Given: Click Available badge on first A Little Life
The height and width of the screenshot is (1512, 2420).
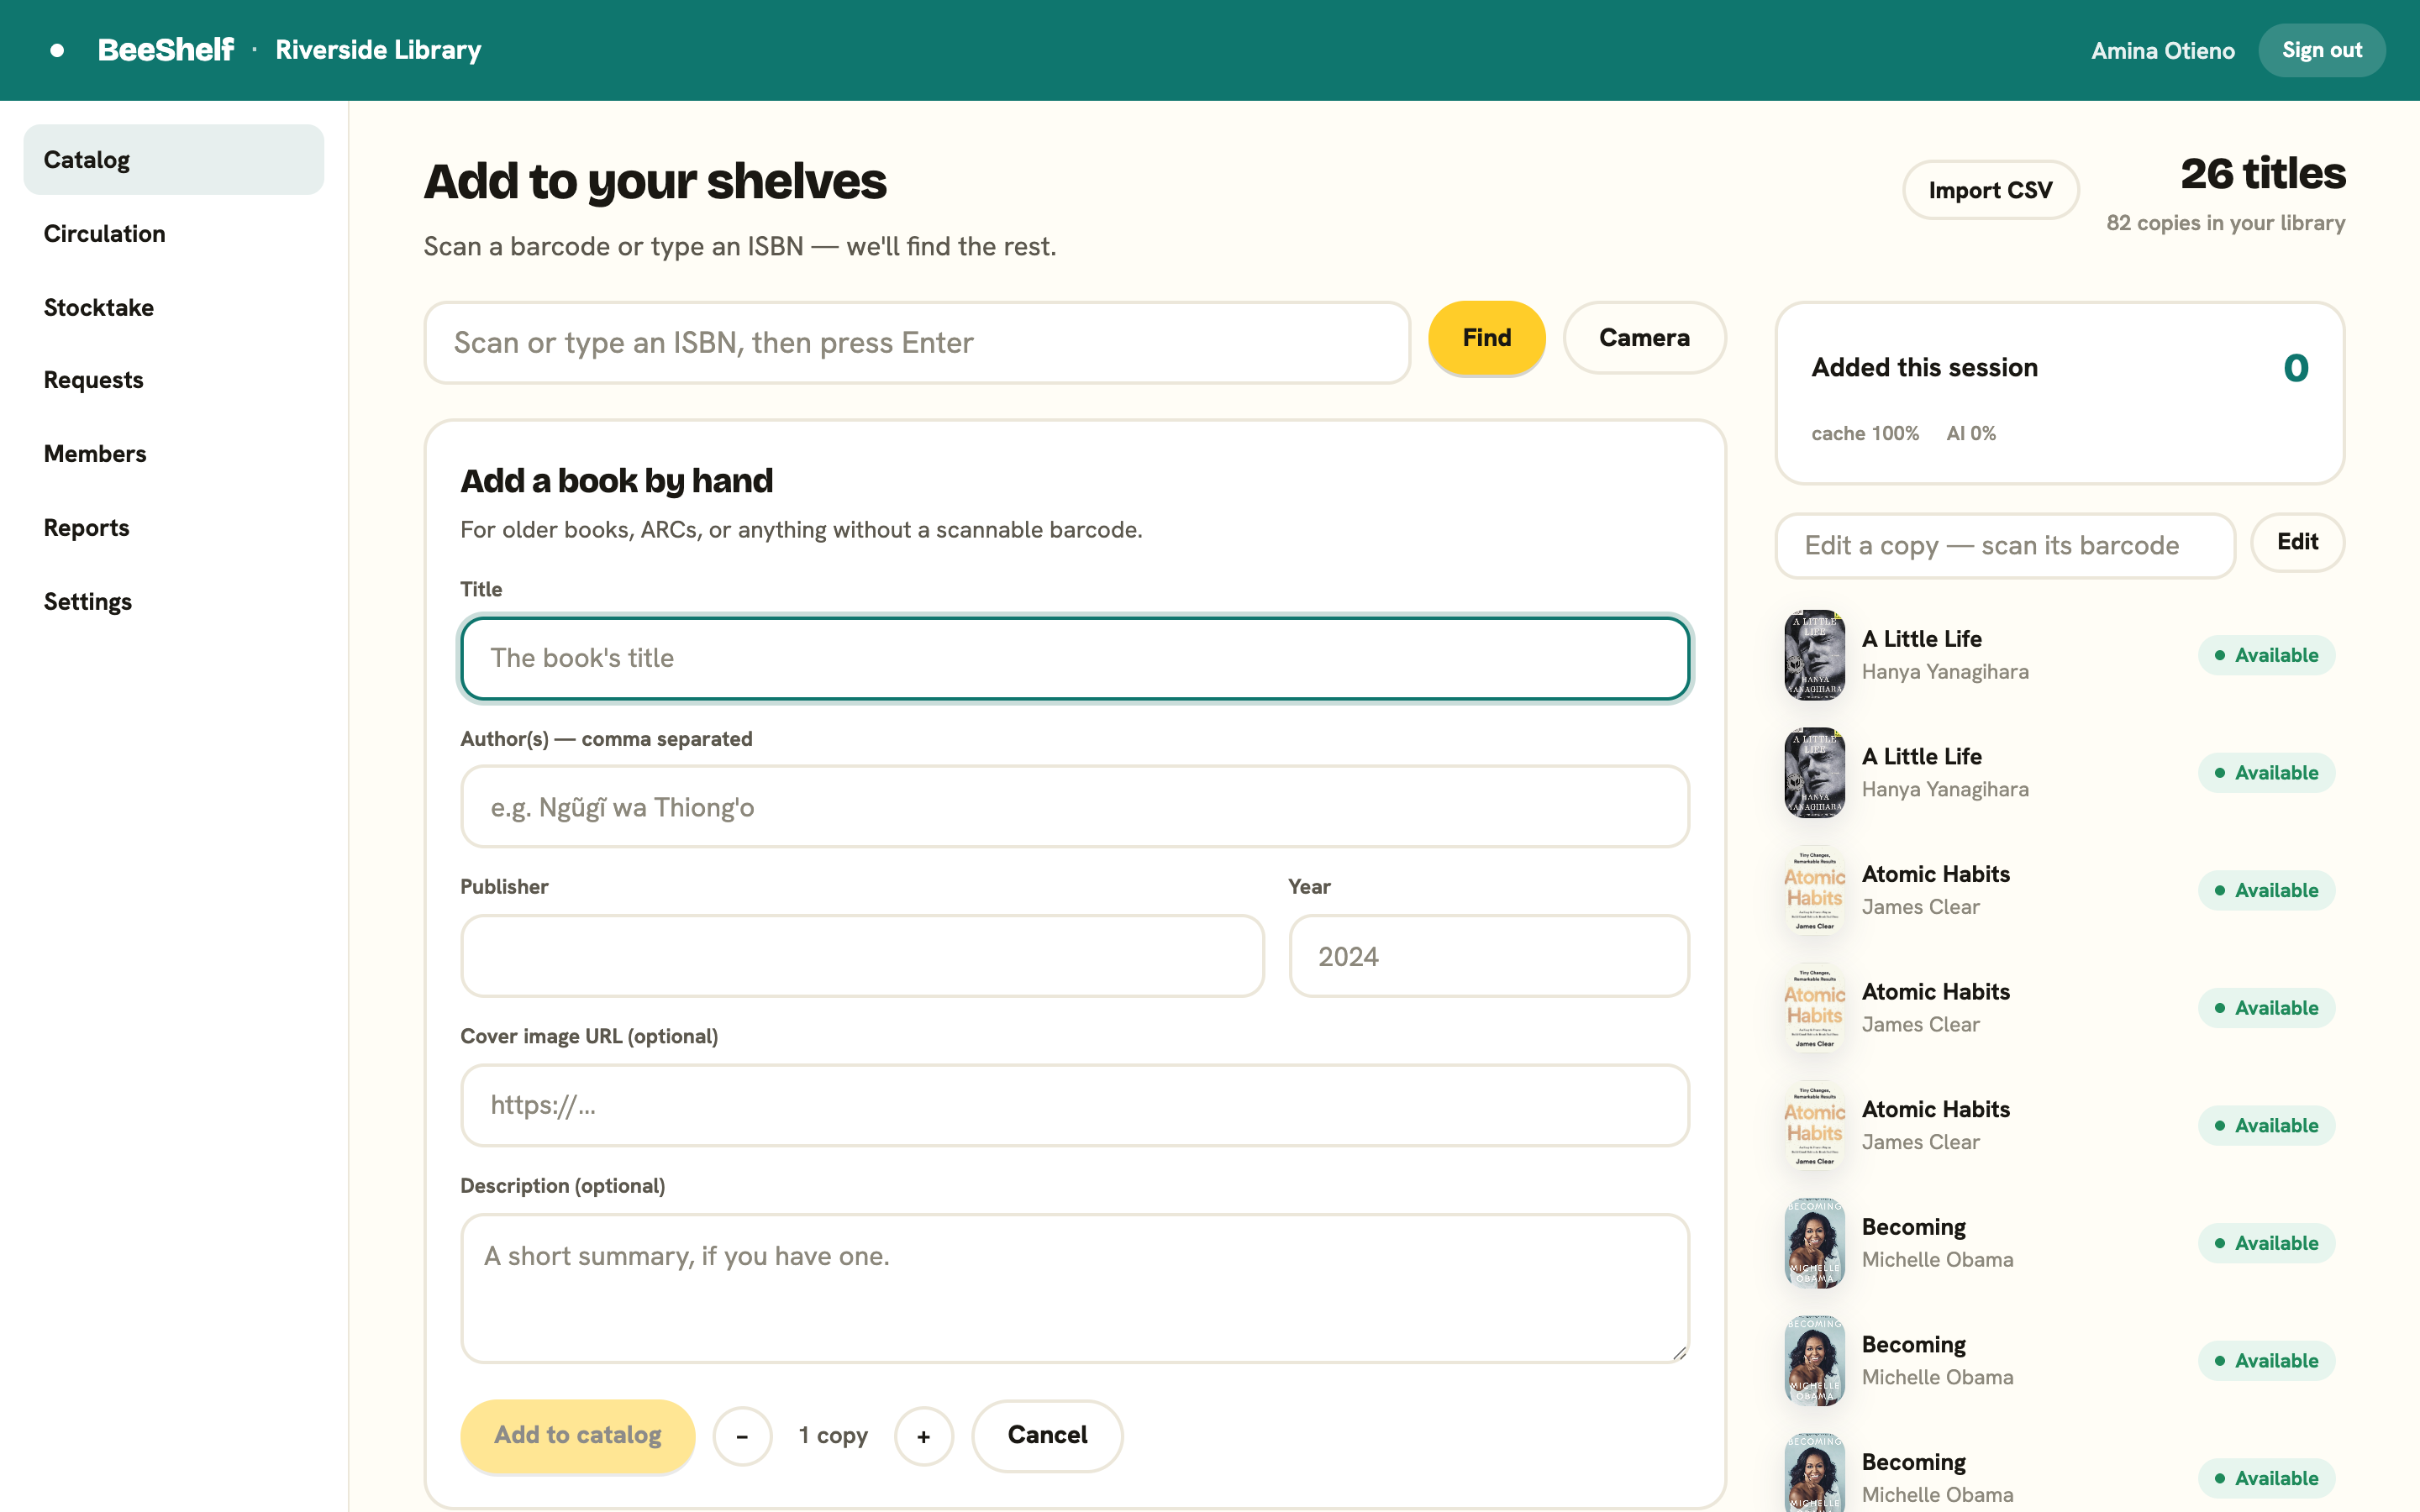Looking at the screenshot, I should coord(2266,655).
